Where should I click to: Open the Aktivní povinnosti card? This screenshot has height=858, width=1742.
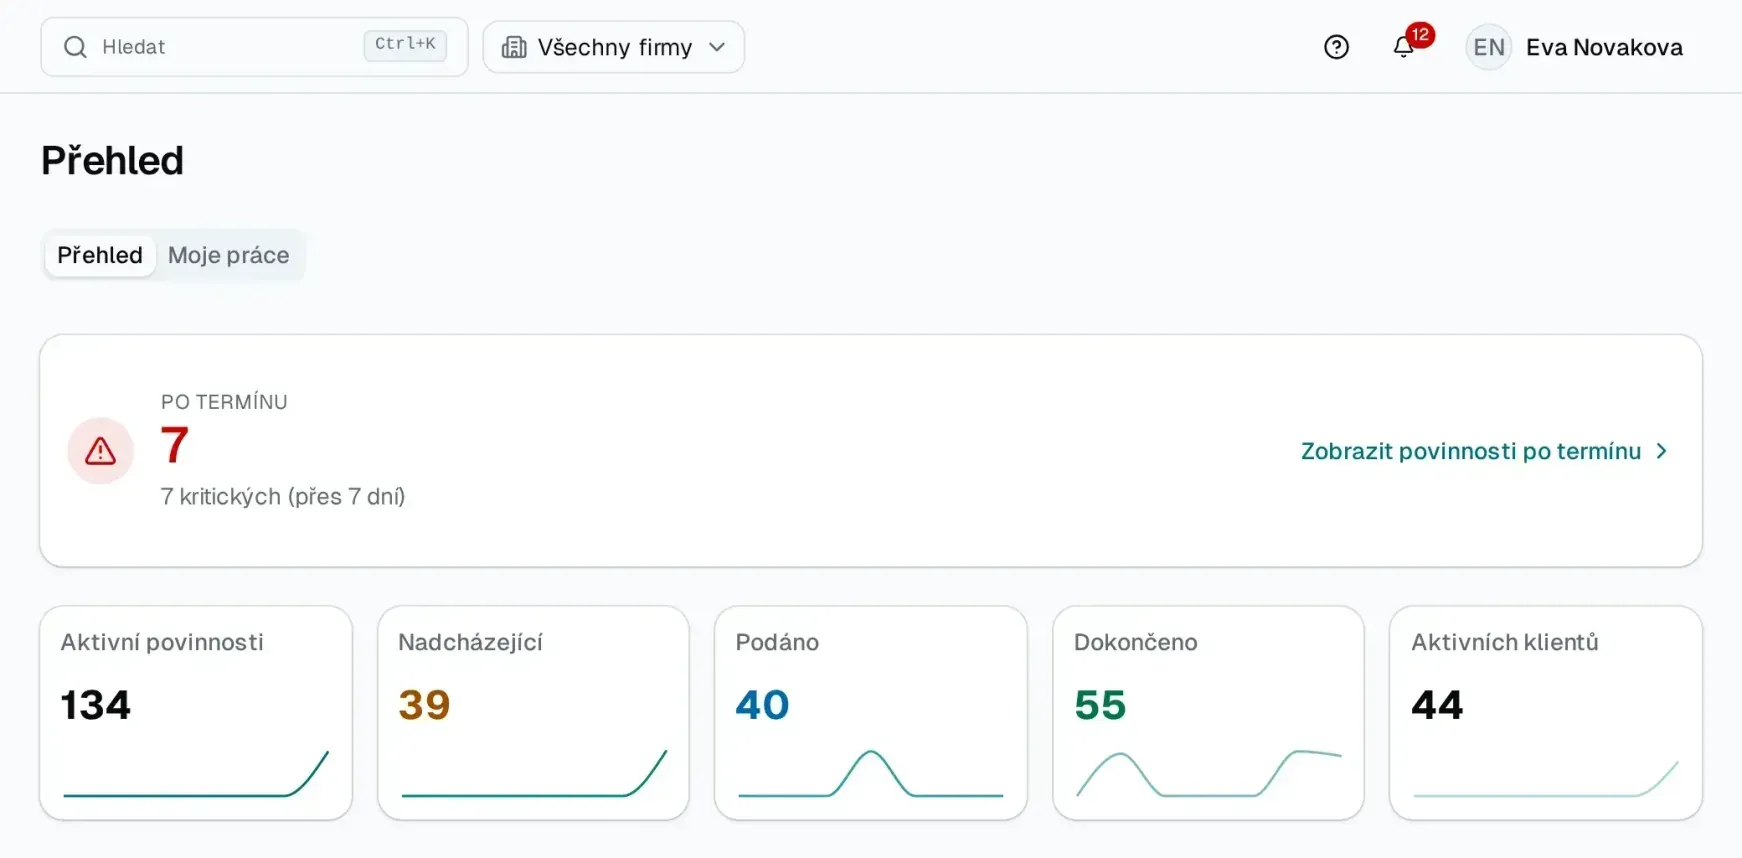tap(196, 713)
